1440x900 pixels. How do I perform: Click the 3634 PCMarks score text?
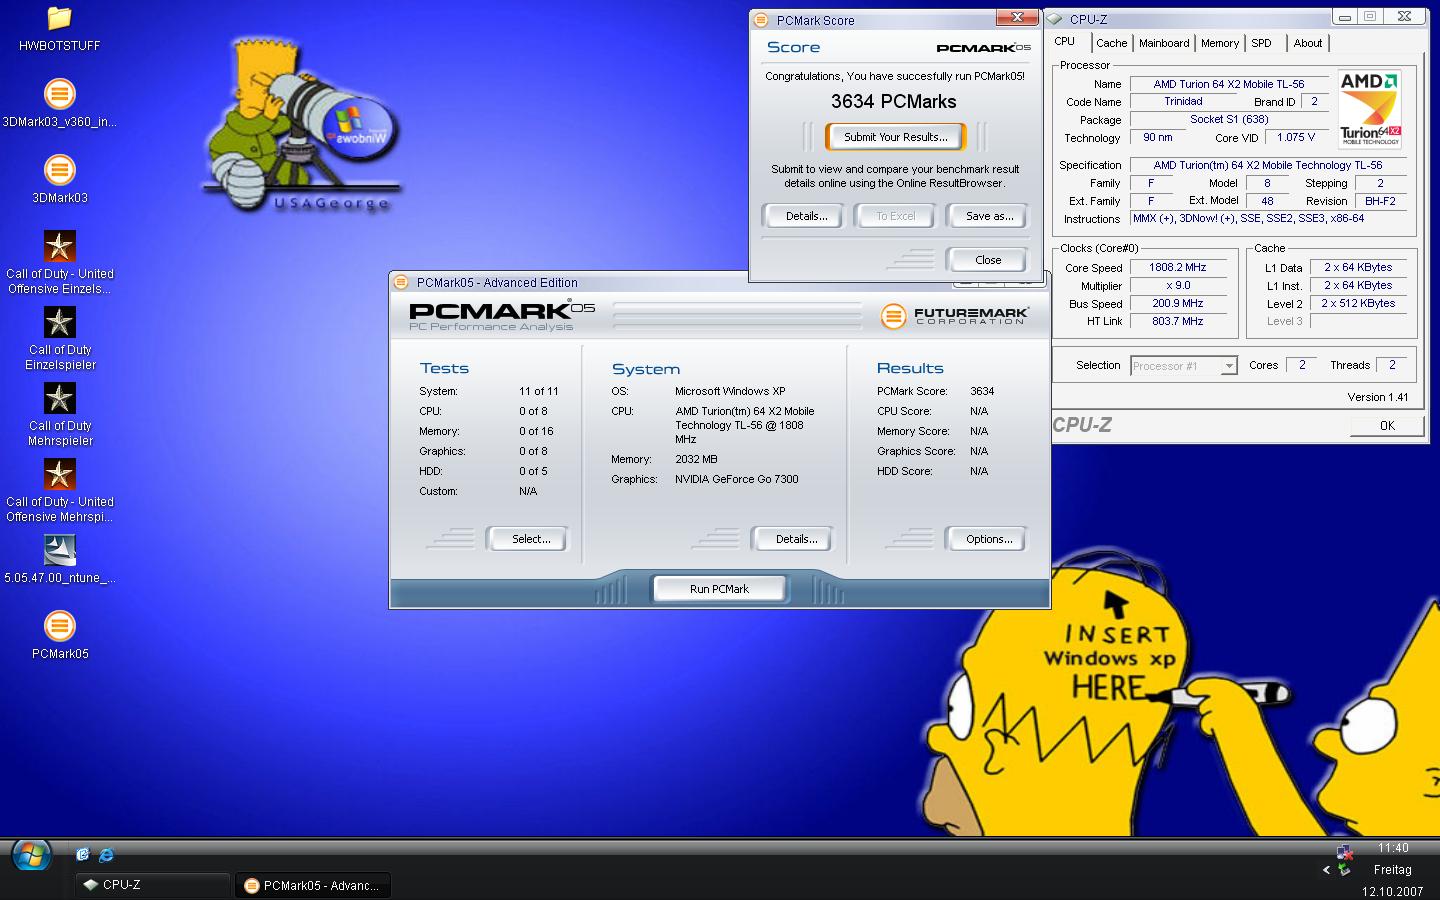(893, 101)
